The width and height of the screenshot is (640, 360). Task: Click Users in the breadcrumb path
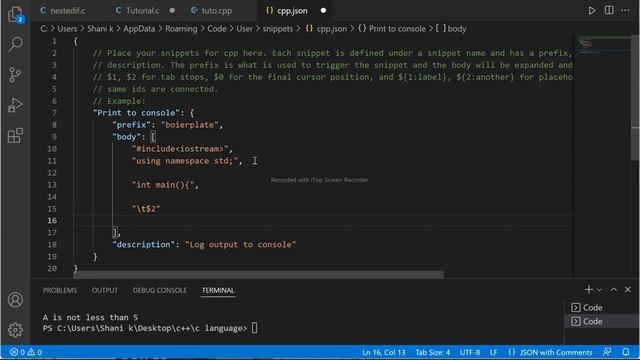pyautogui.click(x=67, y=29)
